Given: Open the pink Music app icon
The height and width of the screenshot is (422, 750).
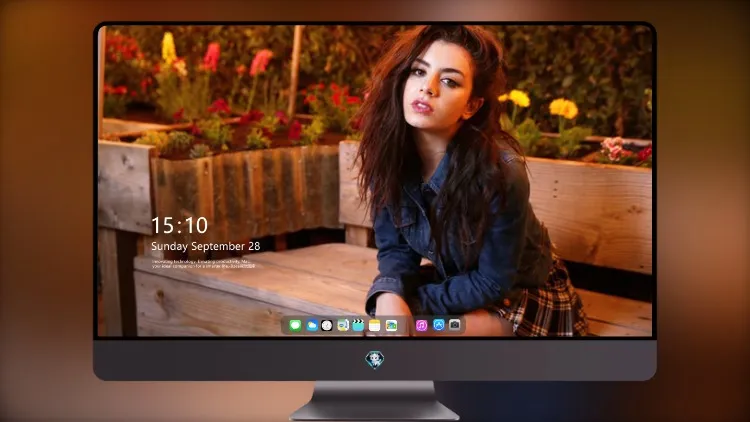Looking at the screenshot, I should [421, 325].
